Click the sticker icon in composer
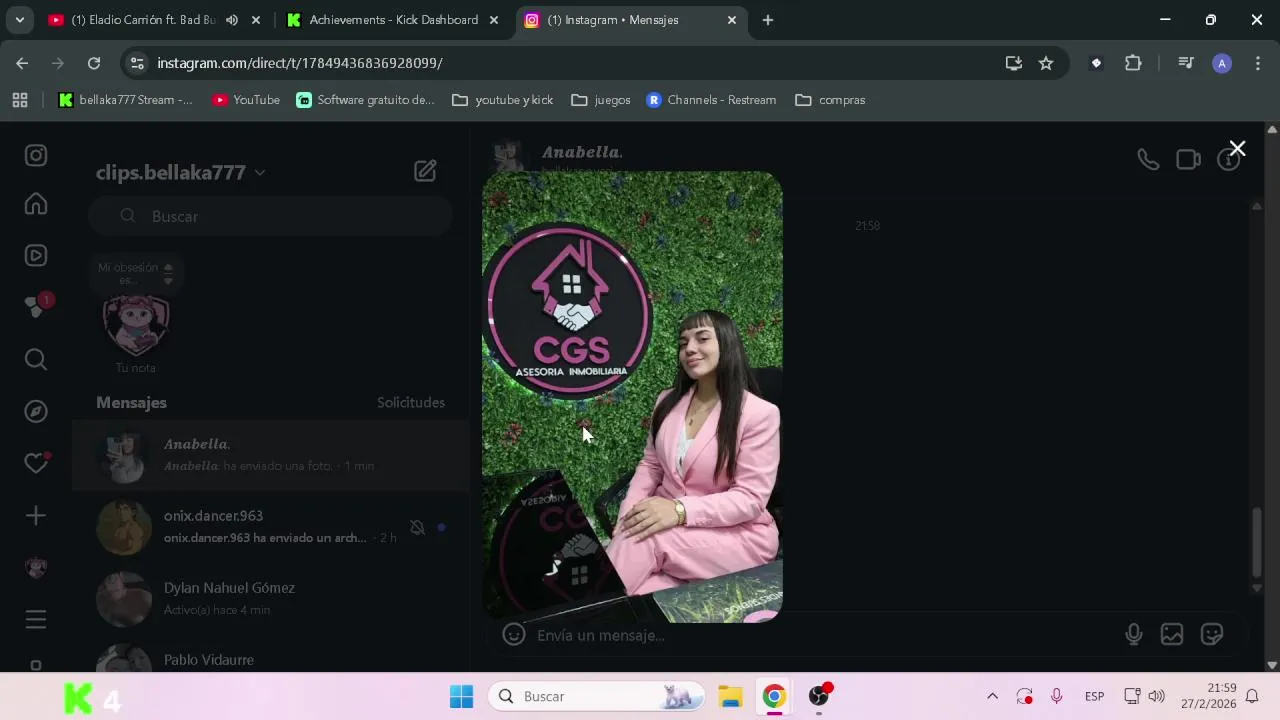Image resolution: width=1280 pixels, height=720 pixels. 1212,634
